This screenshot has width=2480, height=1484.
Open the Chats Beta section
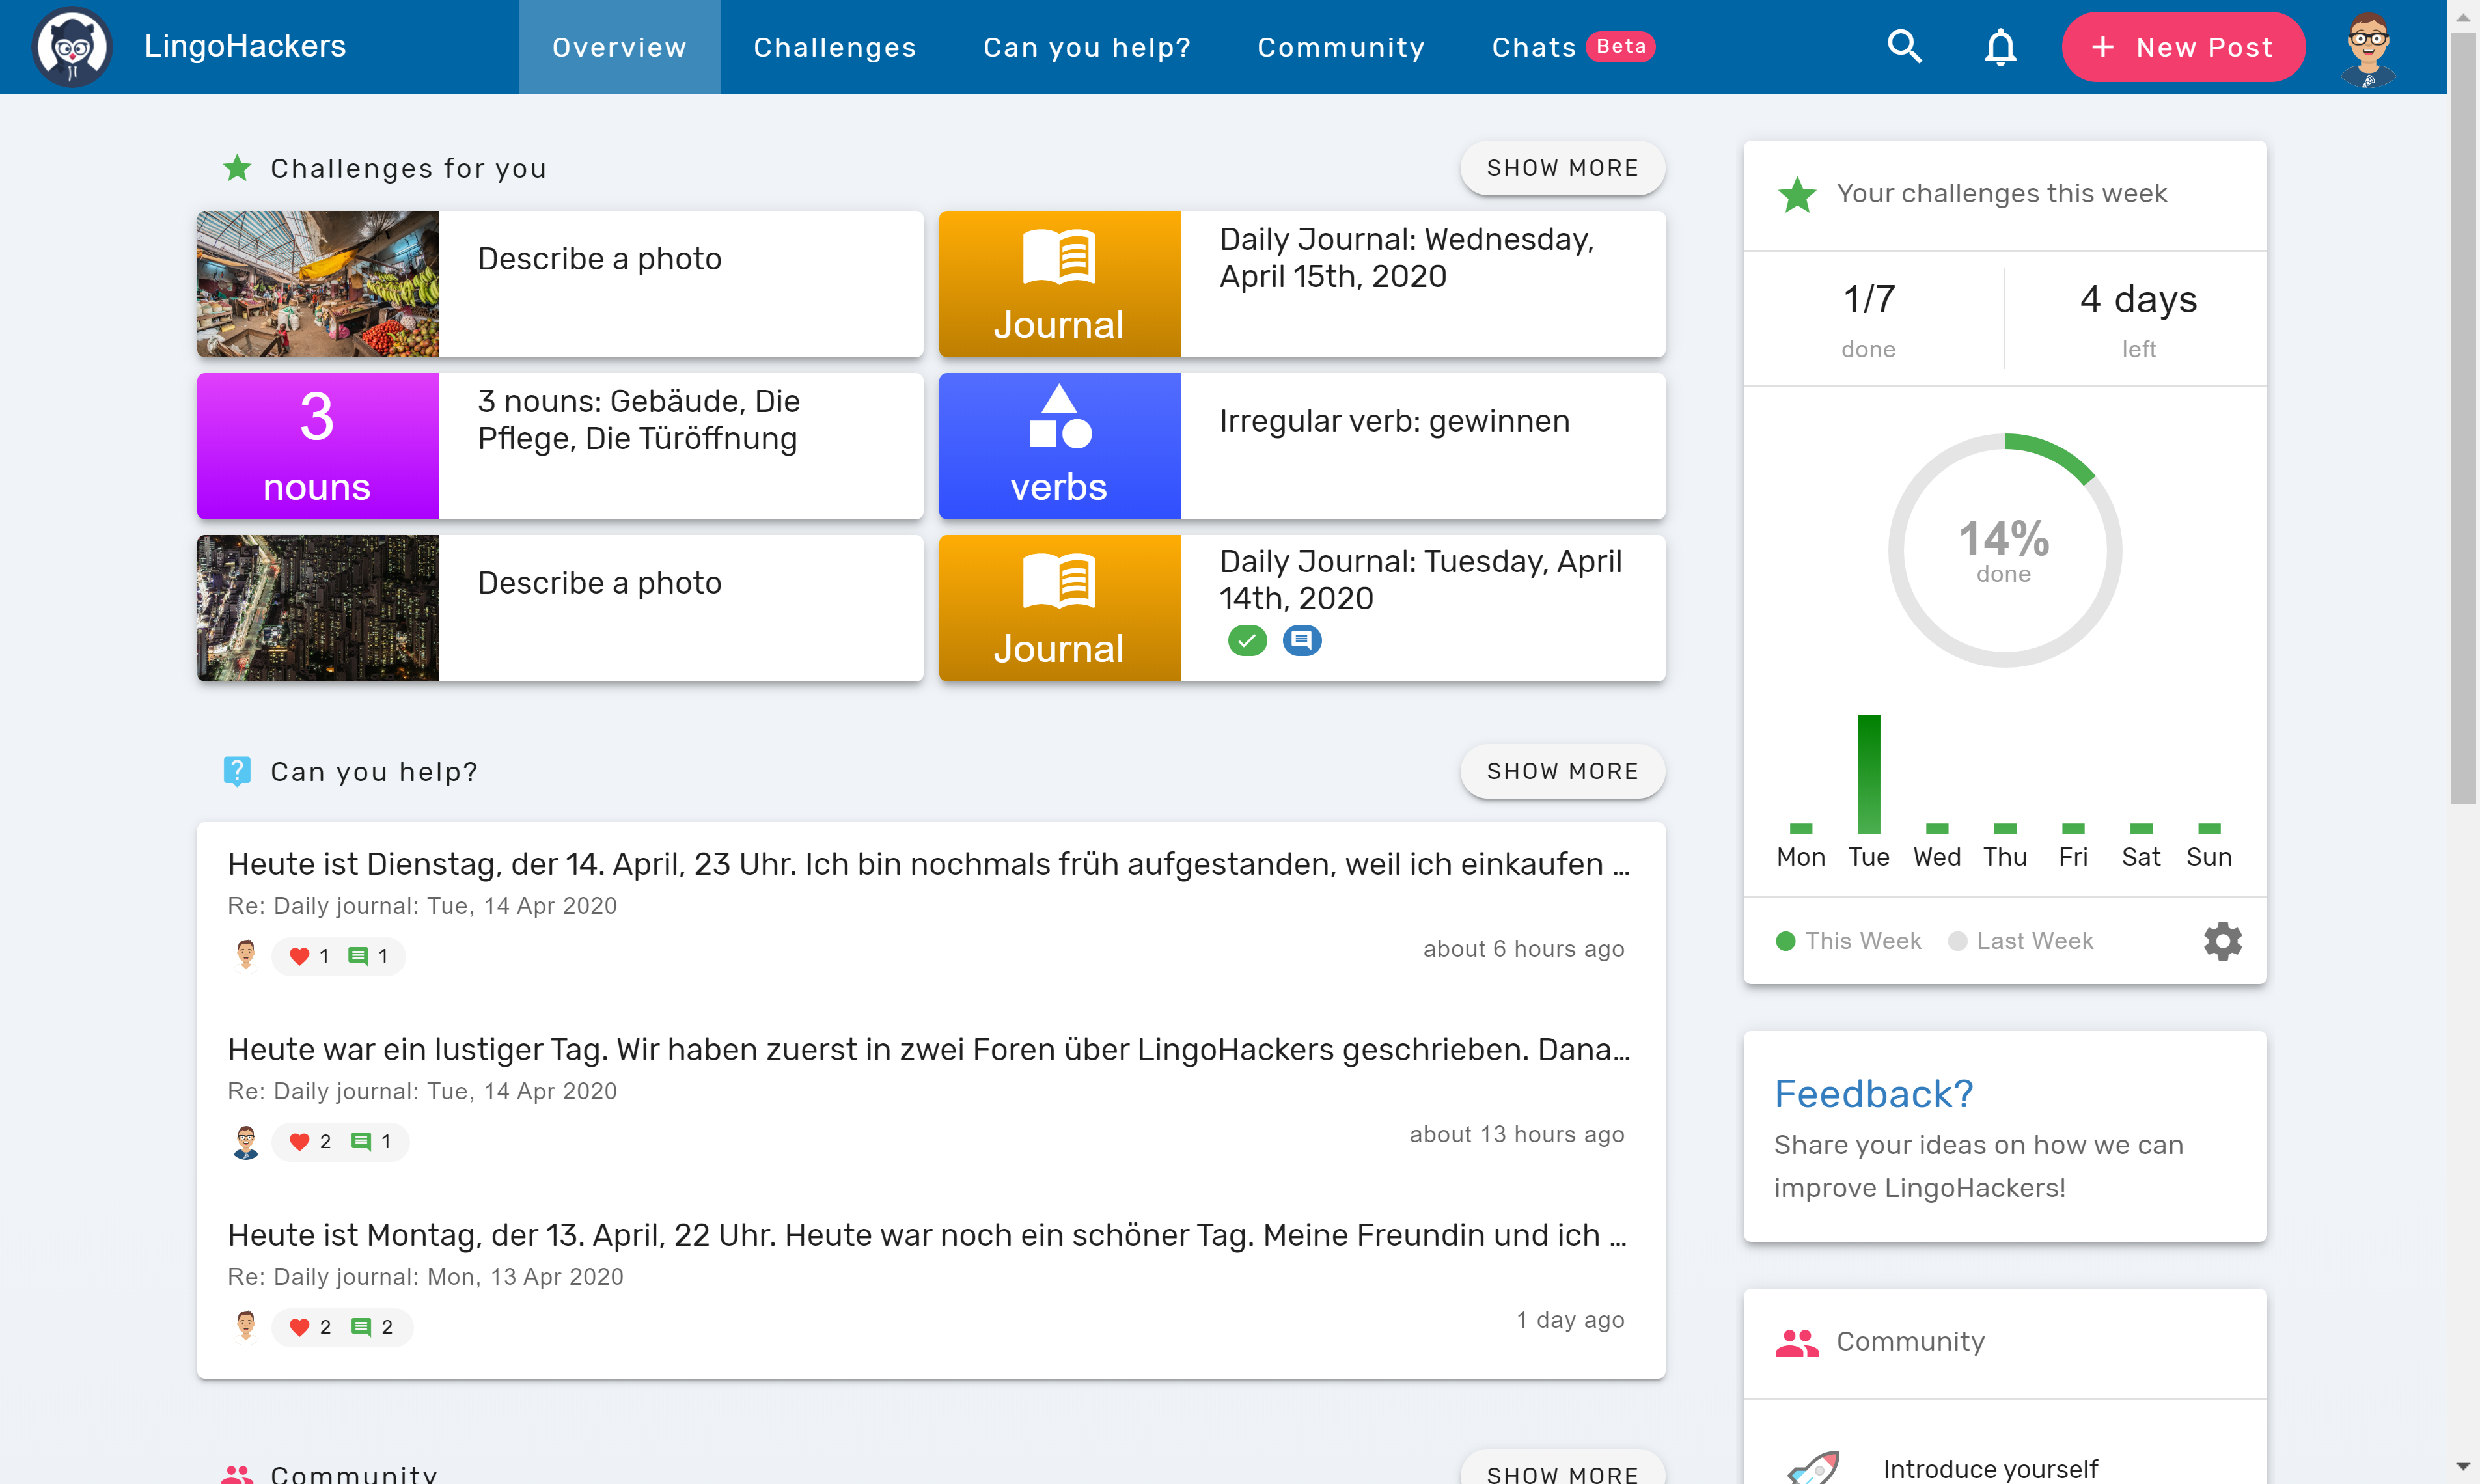(x=1535, y=46)
